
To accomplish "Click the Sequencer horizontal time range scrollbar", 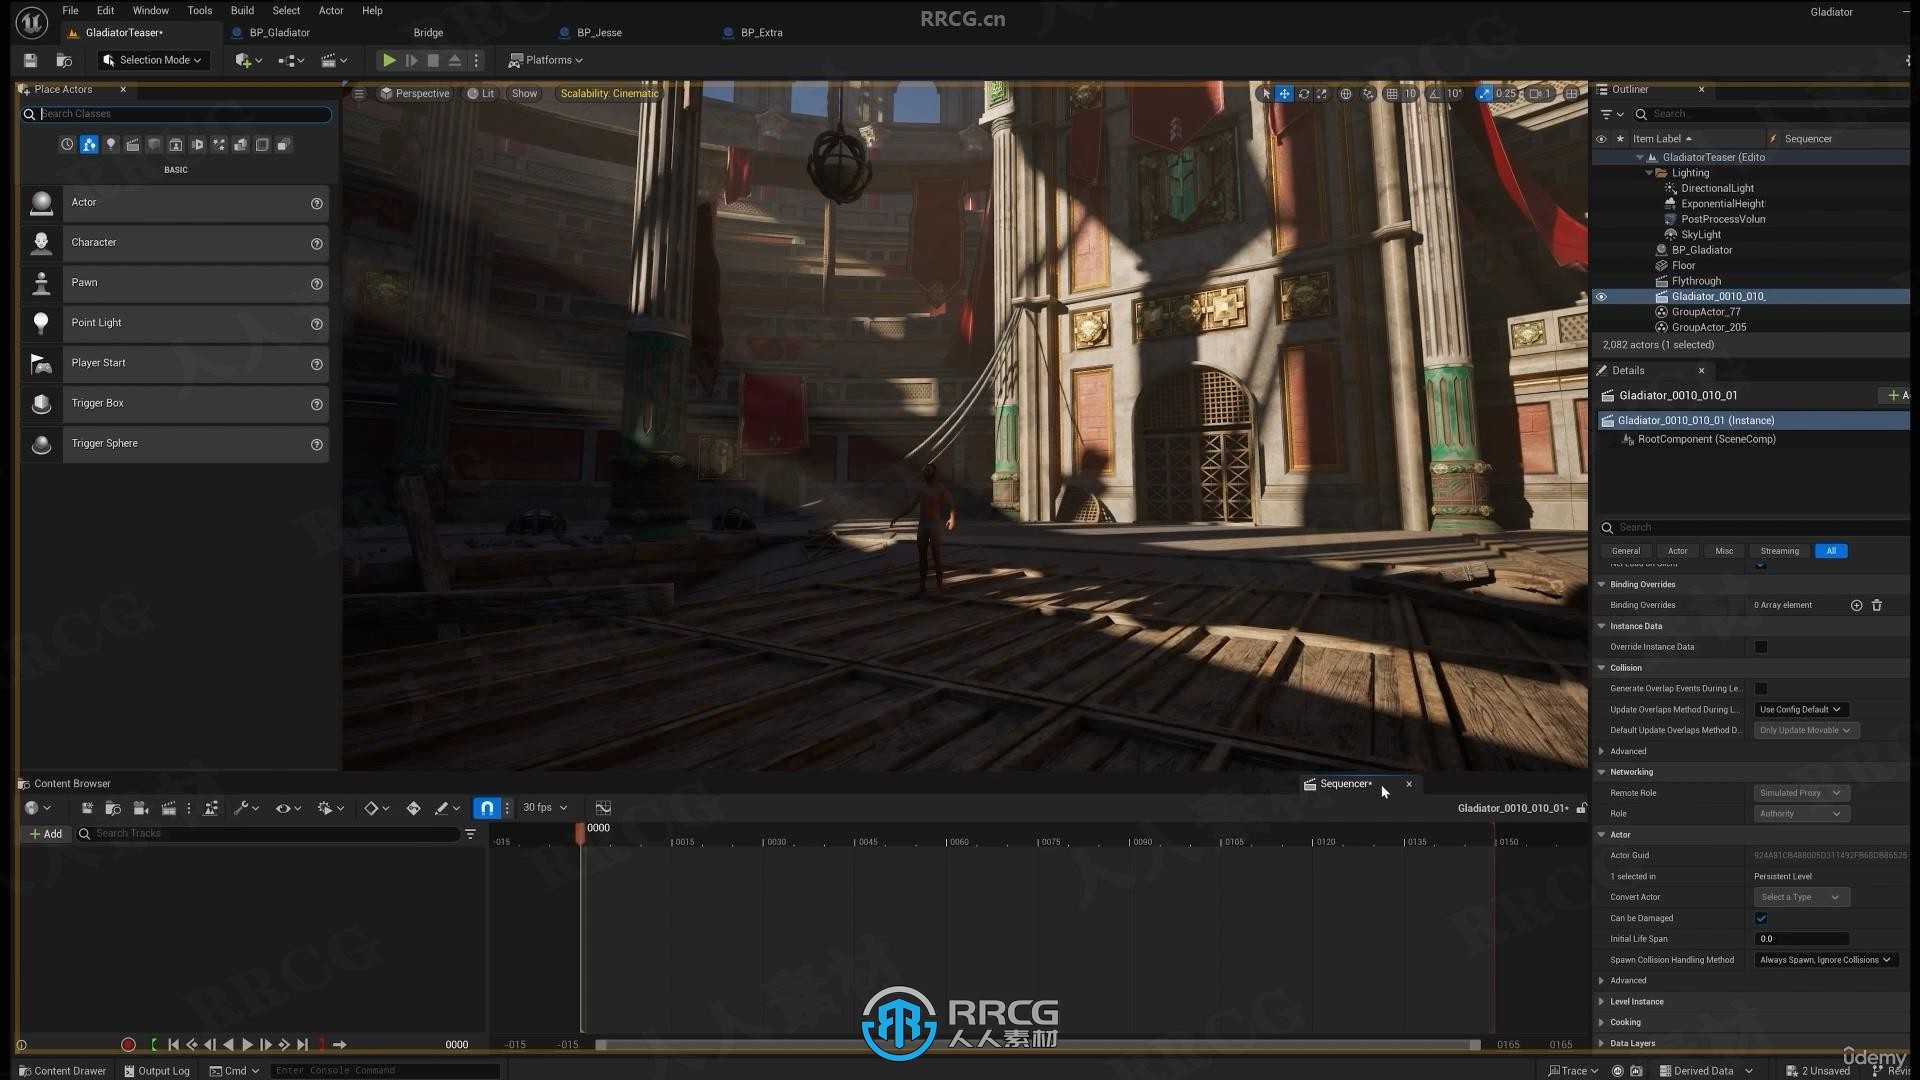I will (x=1038, y=1045).
